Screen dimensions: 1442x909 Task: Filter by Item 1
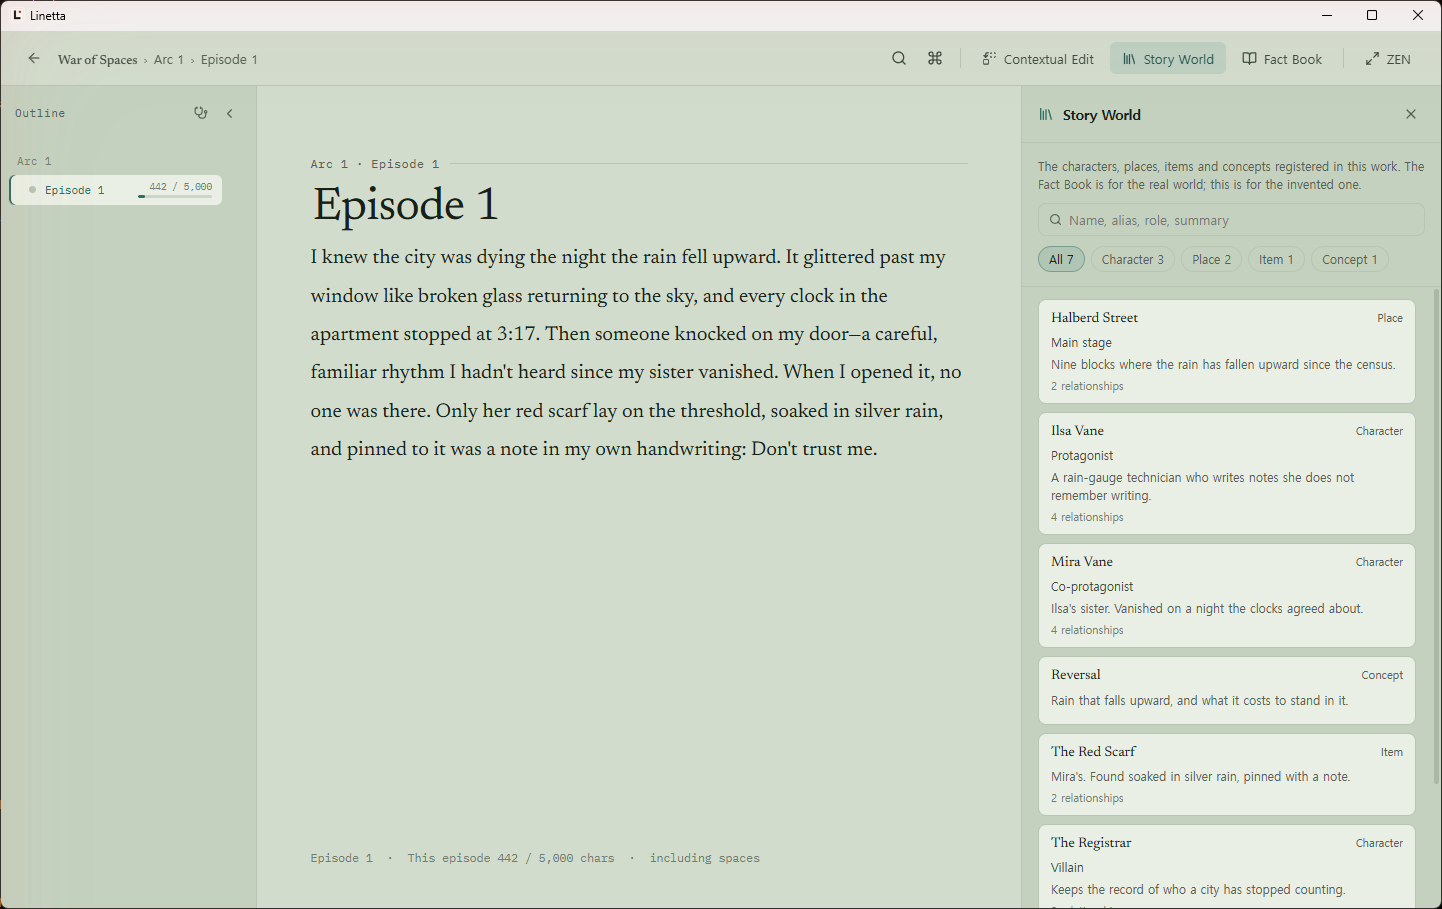pos(1276,259)
